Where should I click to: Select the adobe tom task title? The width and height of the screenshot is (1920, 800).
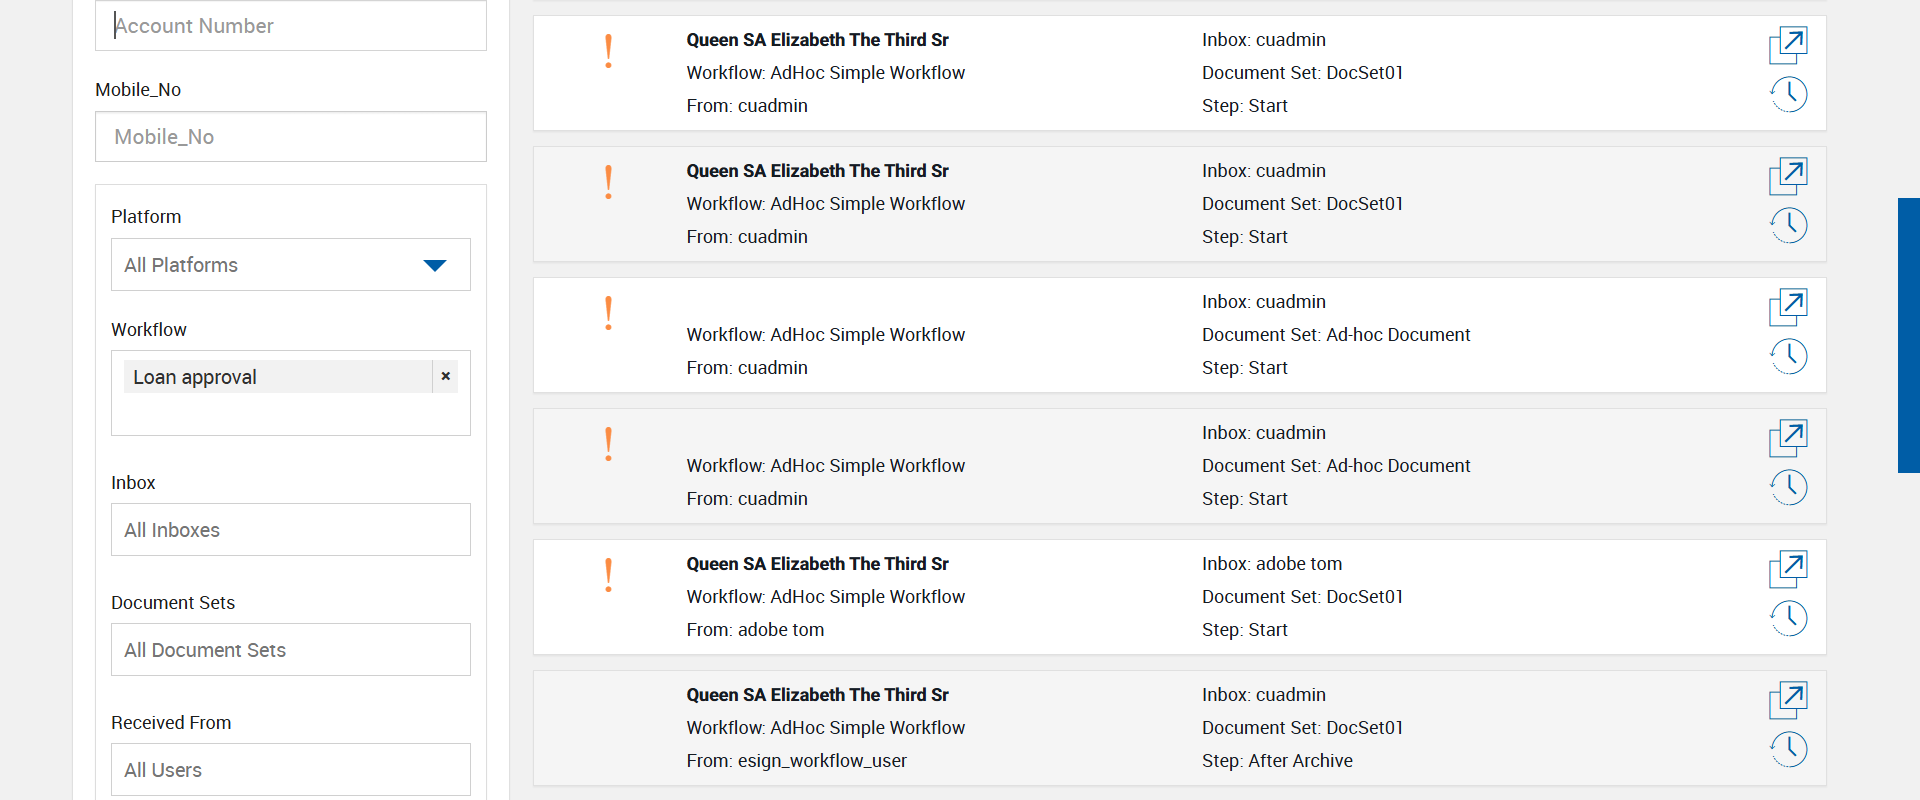click(817, 564)
